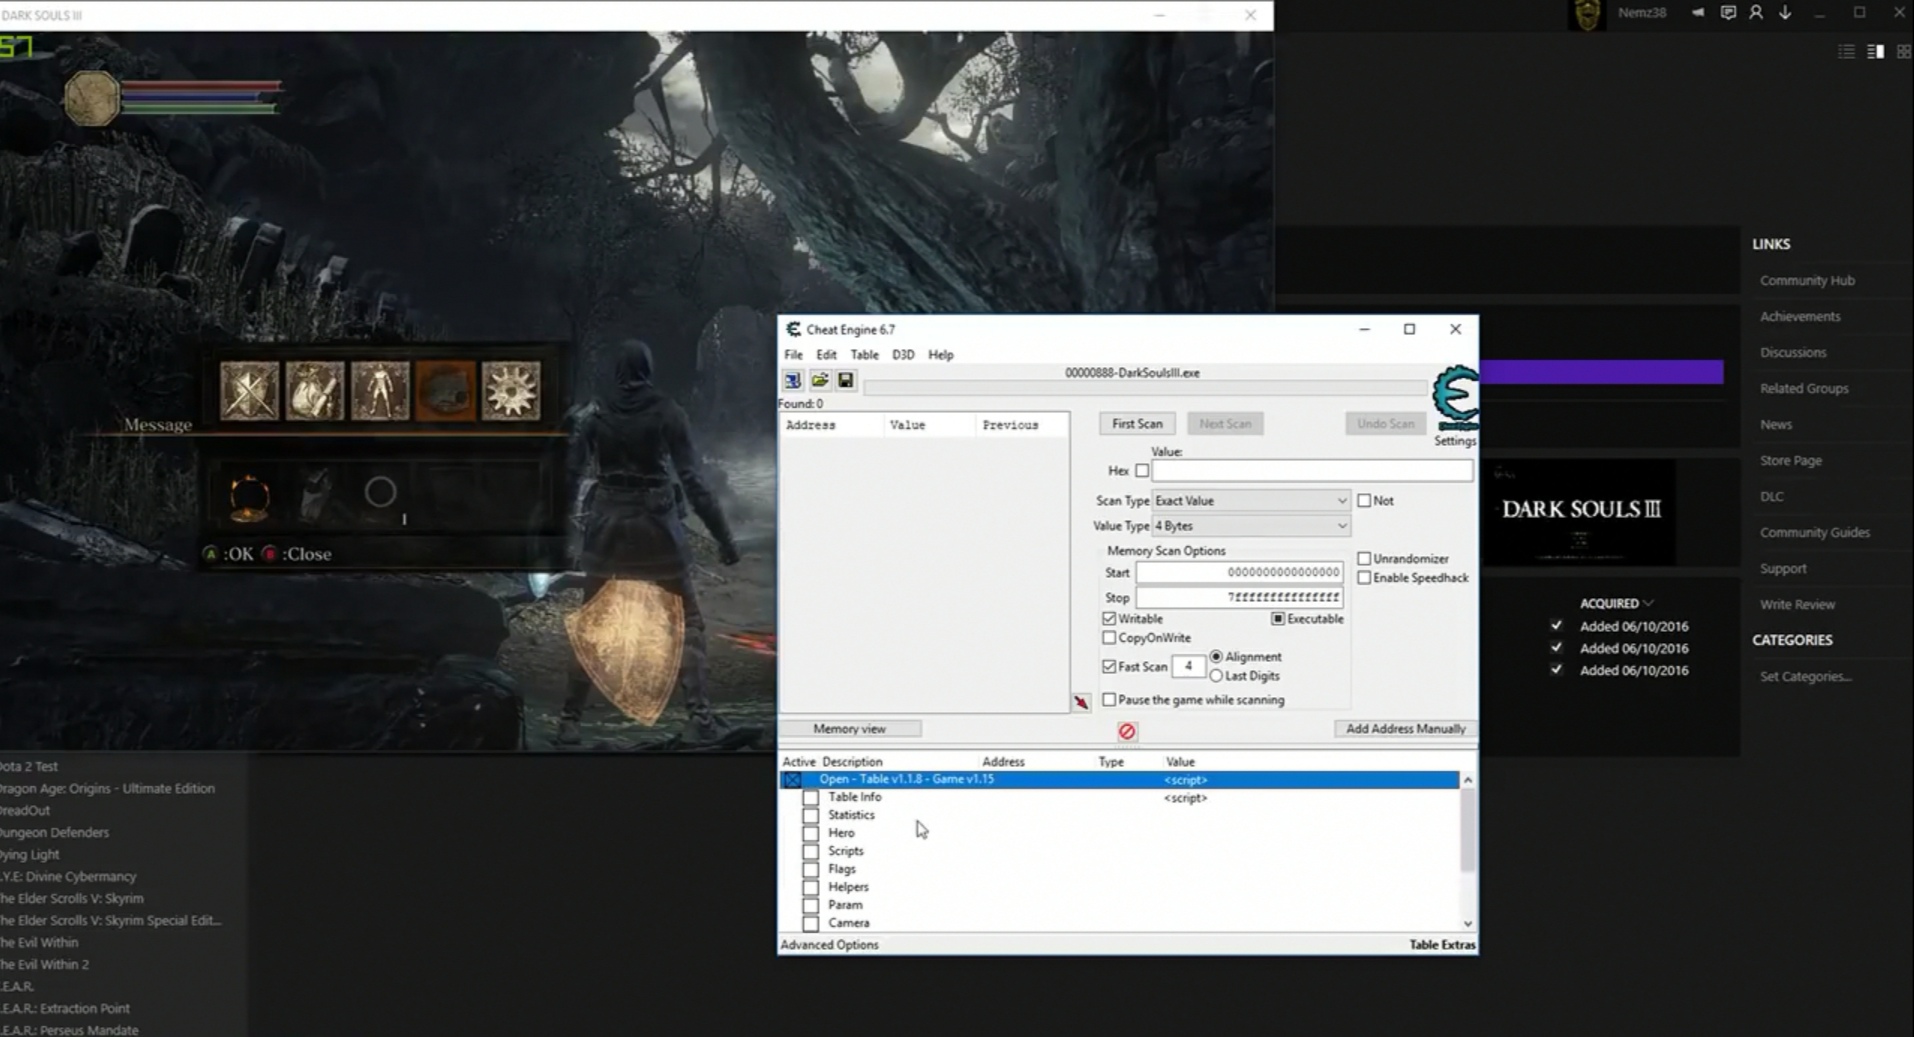Open the D3D menu
The height and width of the screenshot is (1037, 1914).
tap(903, 354)
